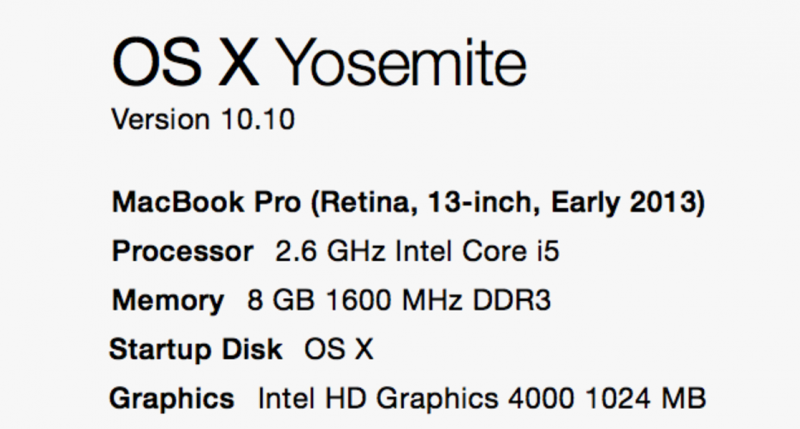Click the 10.10 version number
800x429 pixels.
[258, 119]
